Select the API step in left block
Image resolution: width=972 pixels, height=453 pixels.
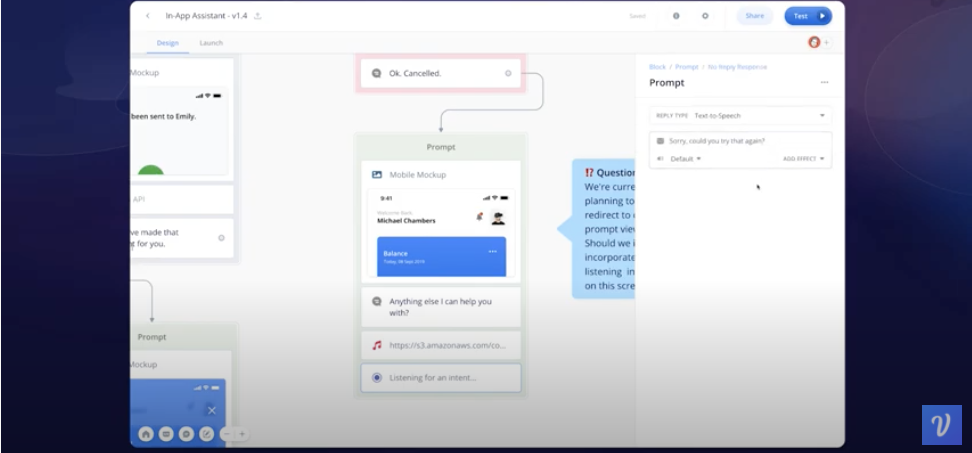click(182, 200)
